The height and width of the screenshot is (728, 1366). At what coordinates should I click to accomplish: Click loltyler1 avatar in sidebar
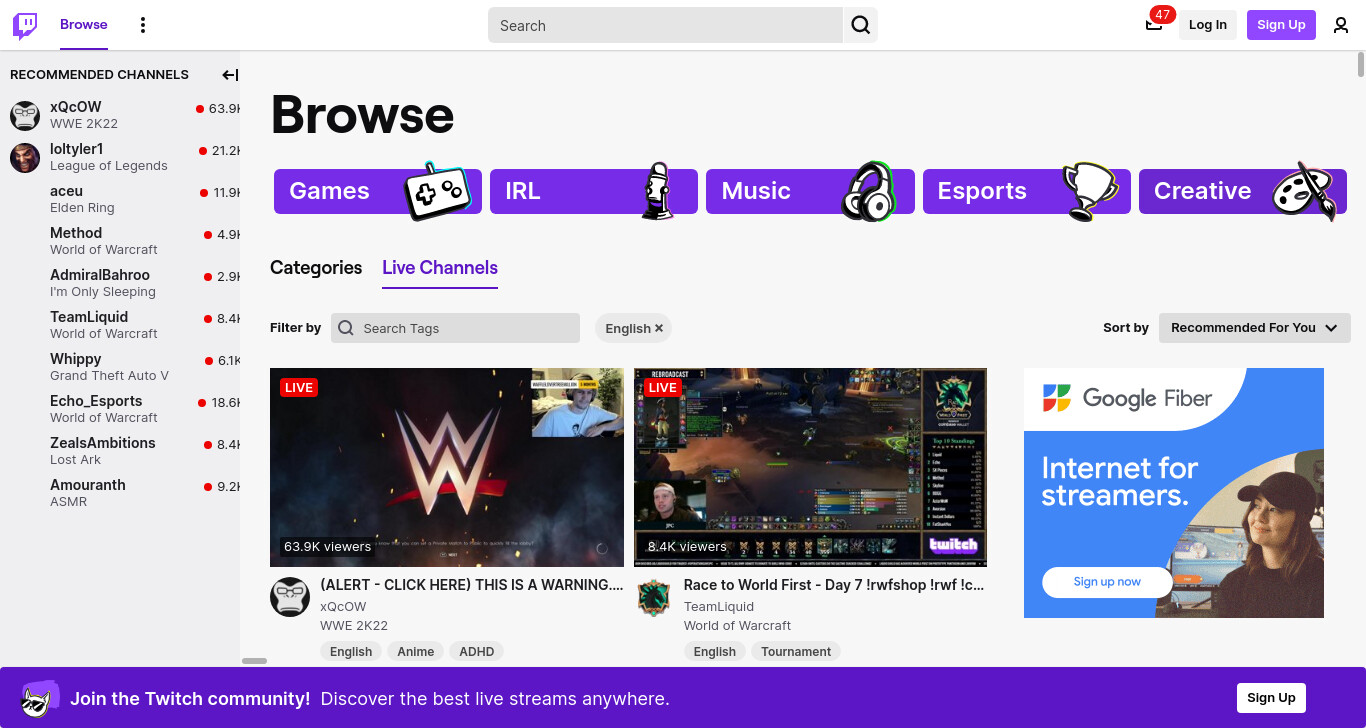click(25, 157)
